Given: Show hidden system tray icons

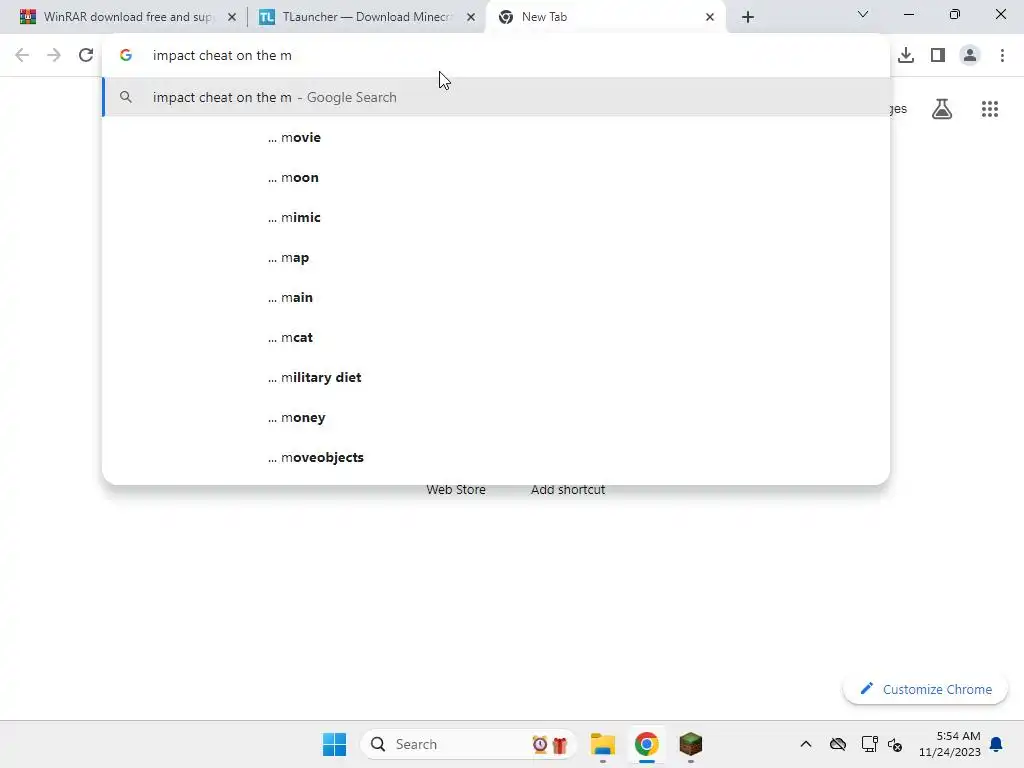Looking at the screenshot, I should [806, 744].
